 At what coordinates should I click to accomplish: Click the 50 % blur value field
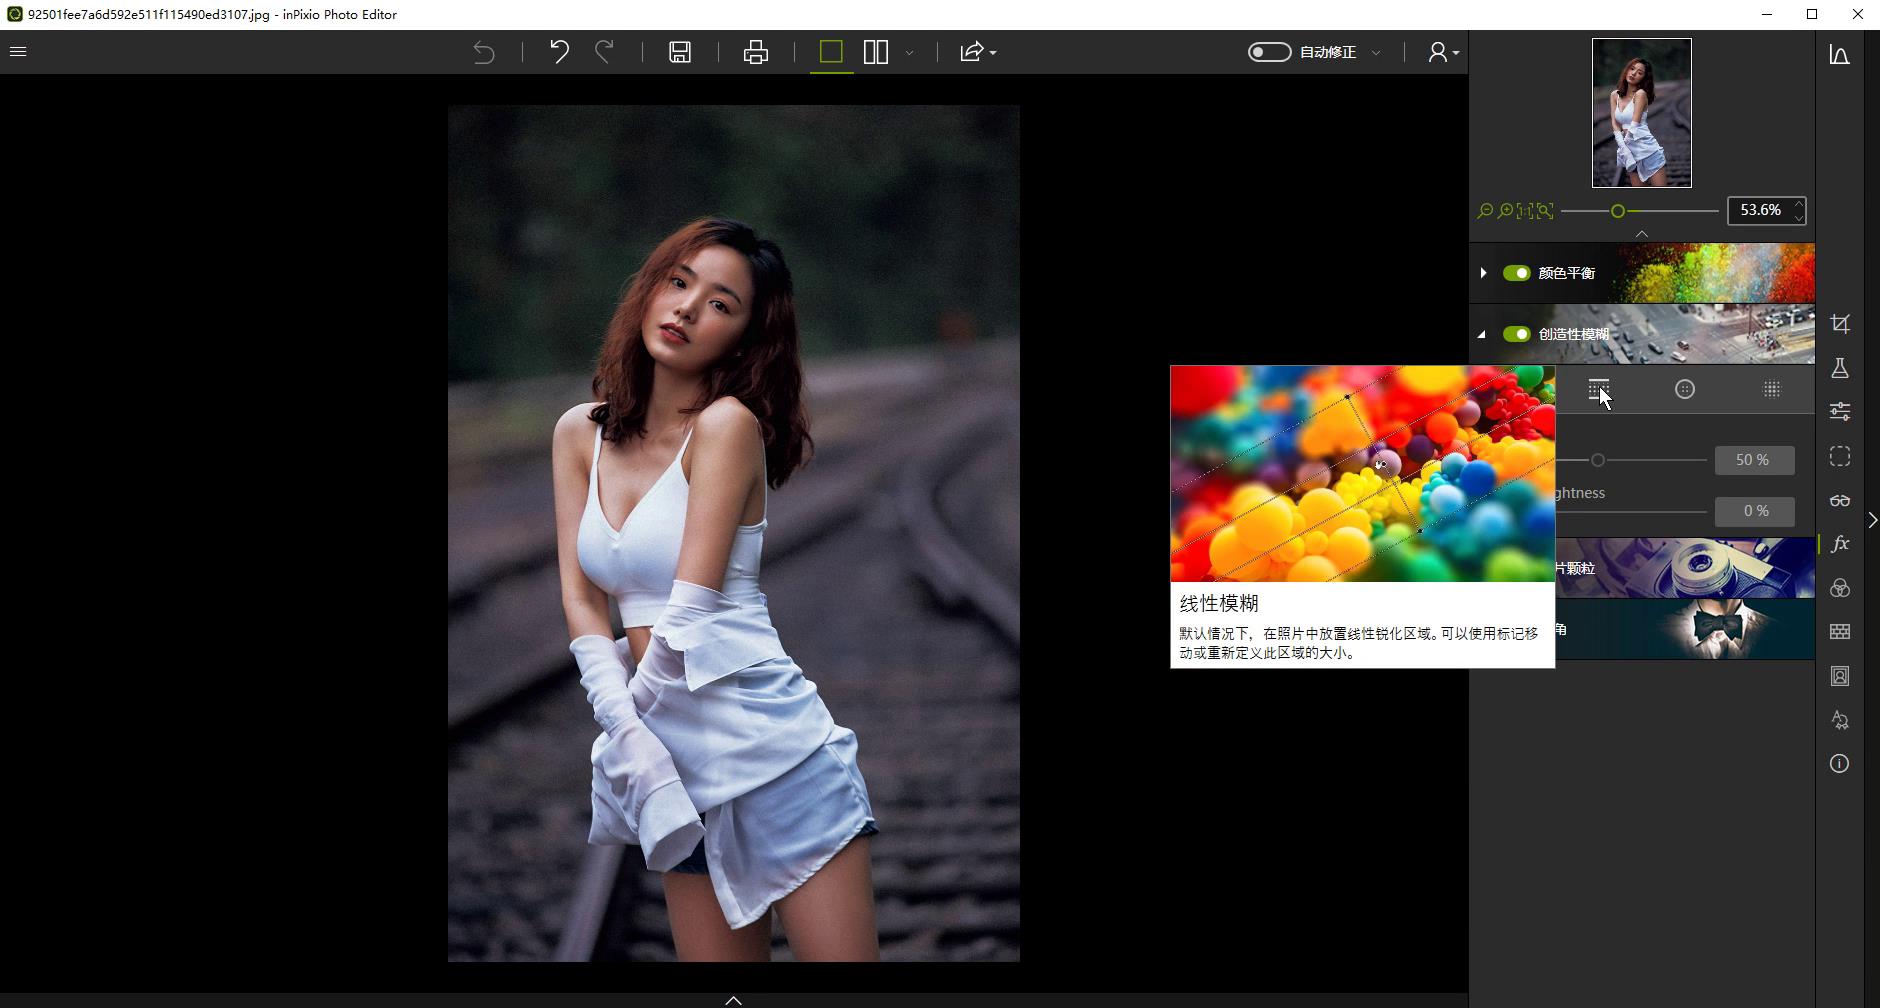click(x=1755, y=460)
